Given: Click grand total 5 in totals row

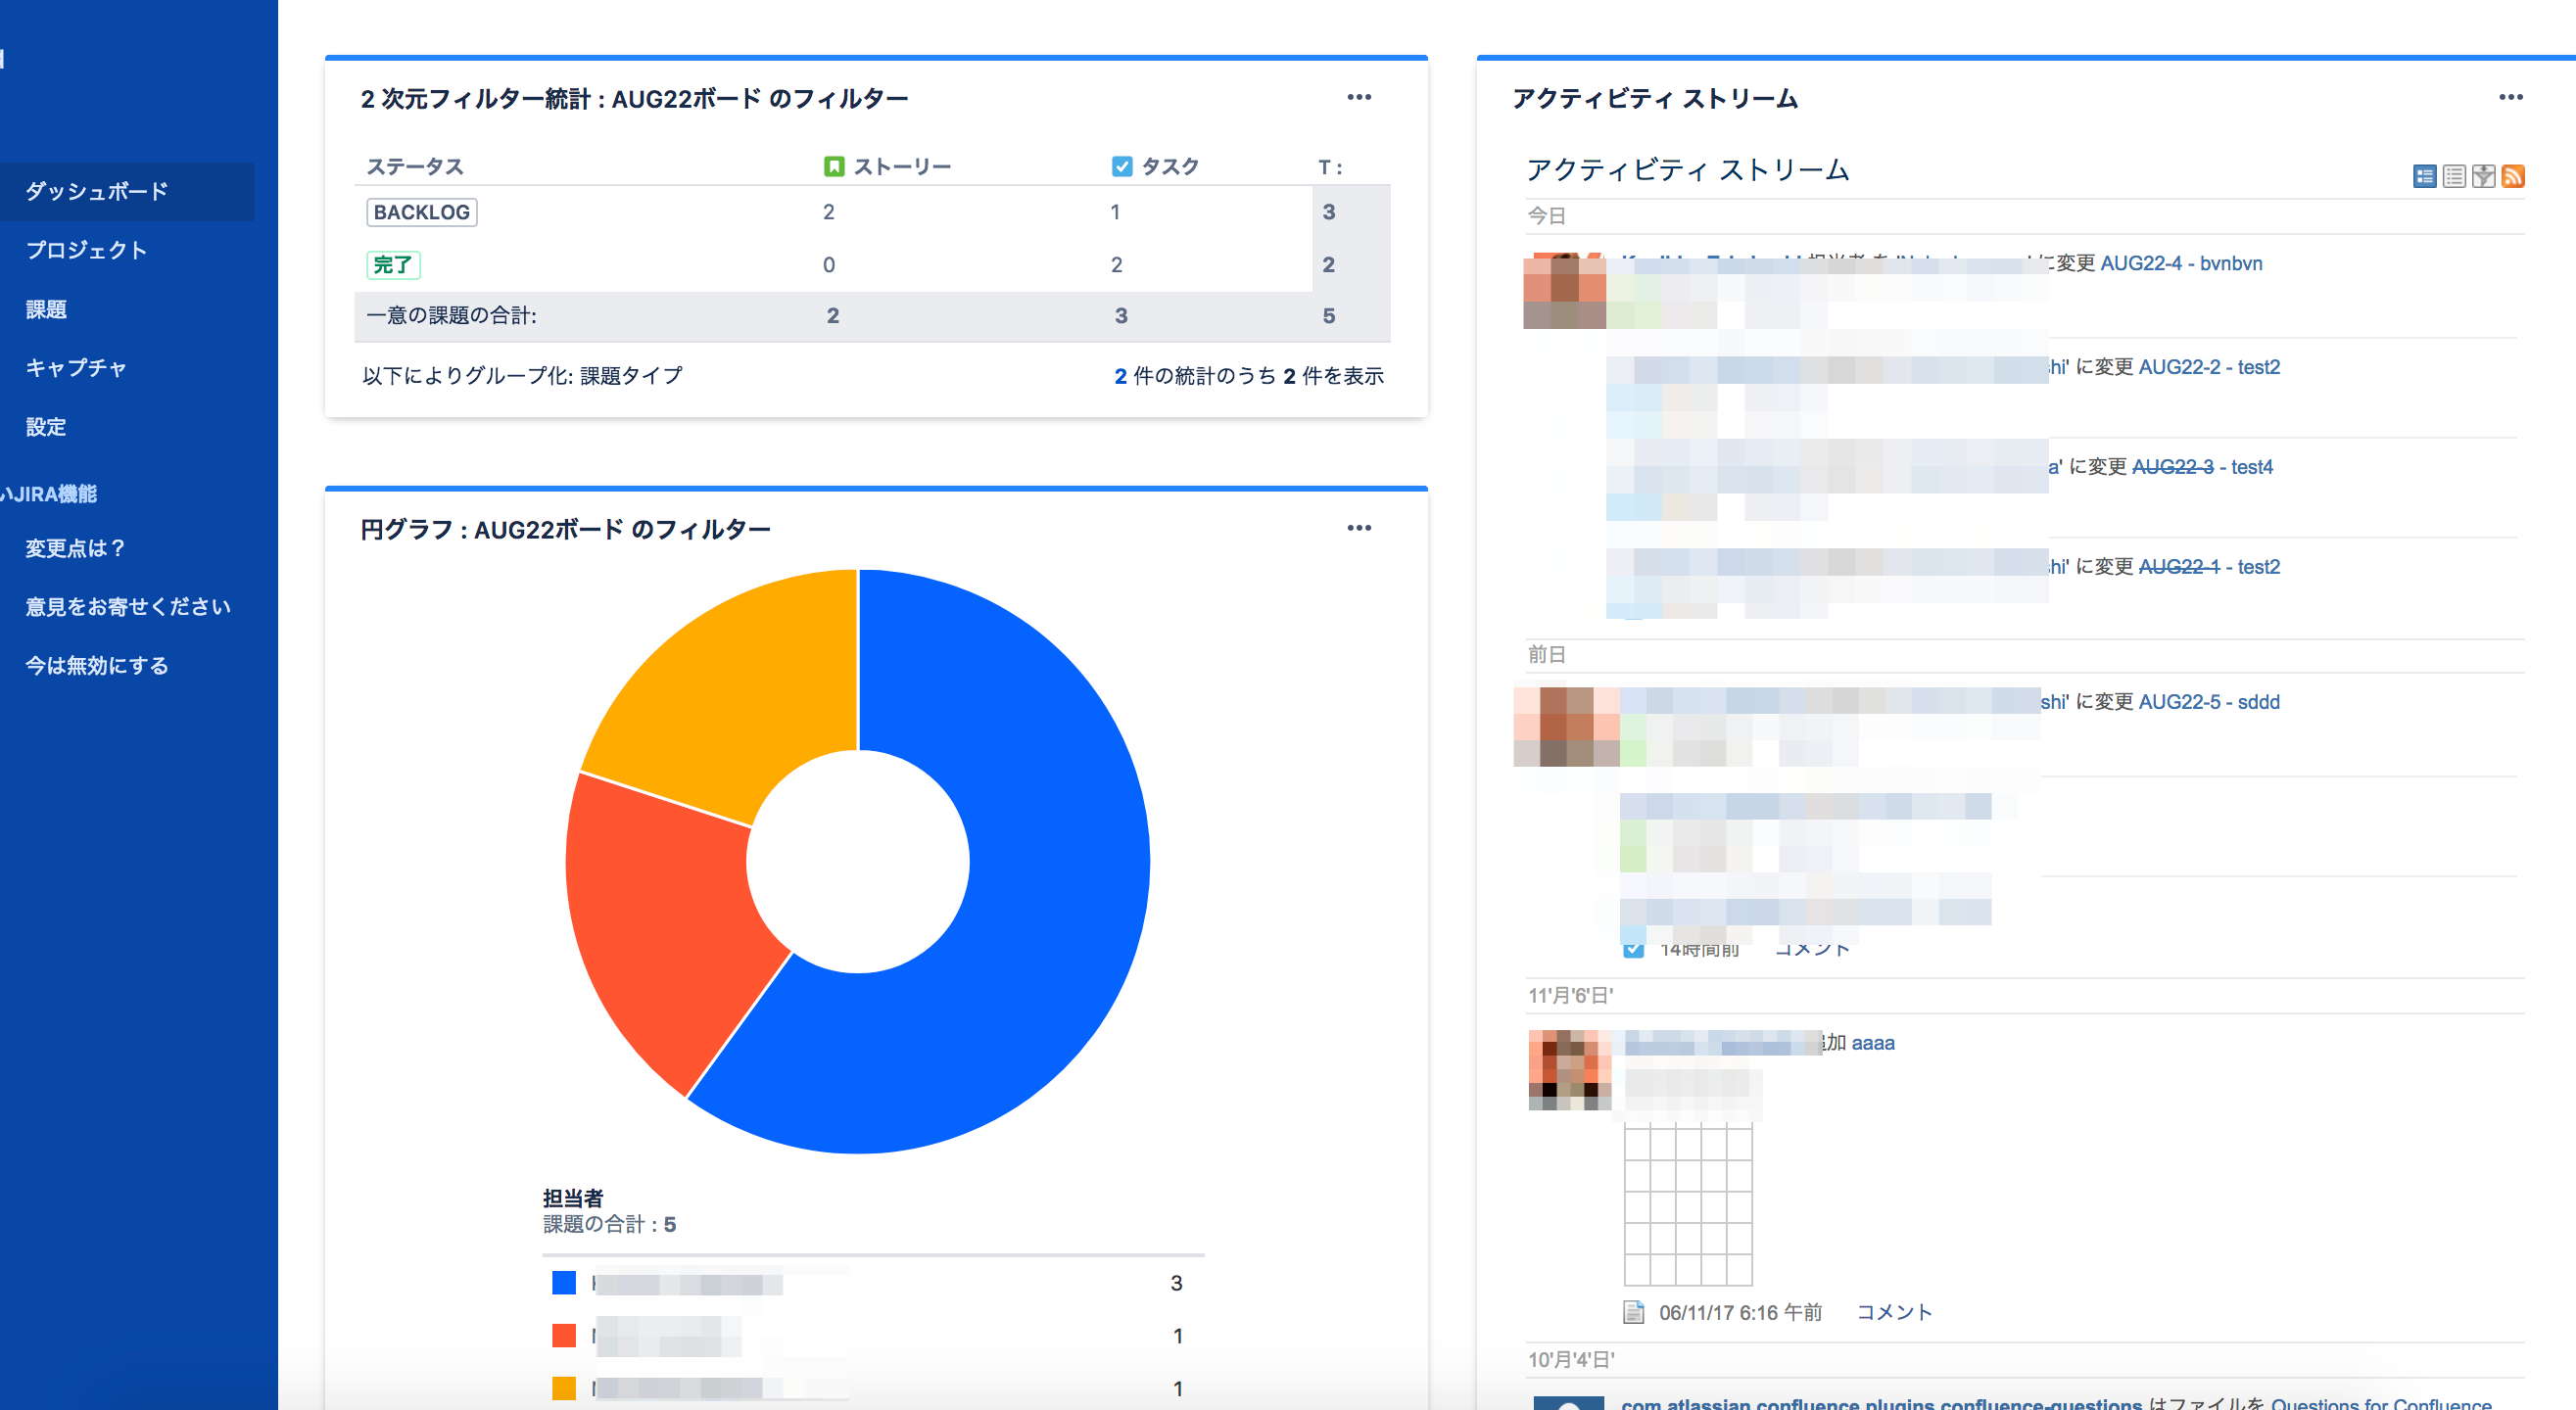Looking at the screenshot, I should point(1329,316).
